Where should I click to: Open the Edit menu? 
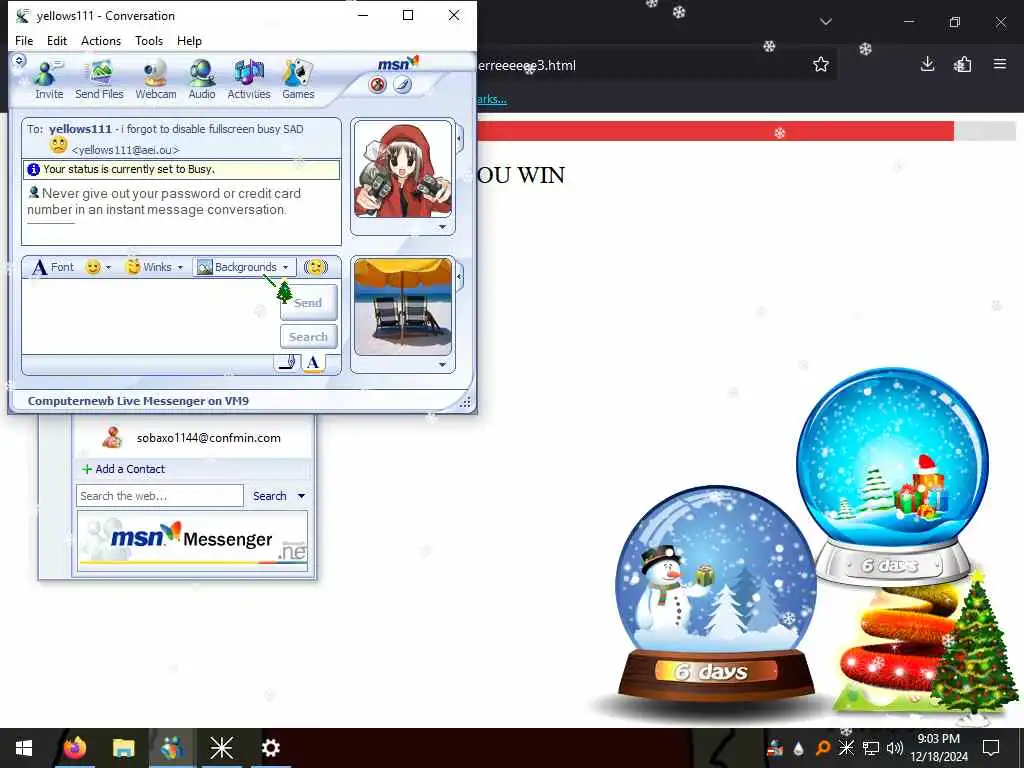pyautogui.click(x=57, y=40)
